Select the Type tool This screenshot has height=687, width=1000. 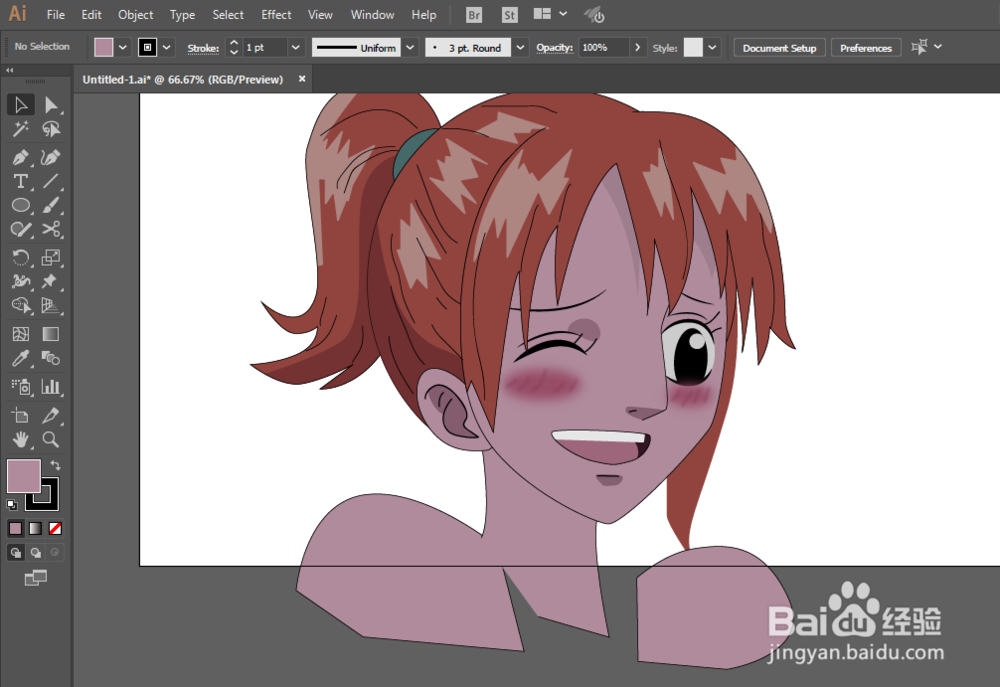[x=20, y=181]
